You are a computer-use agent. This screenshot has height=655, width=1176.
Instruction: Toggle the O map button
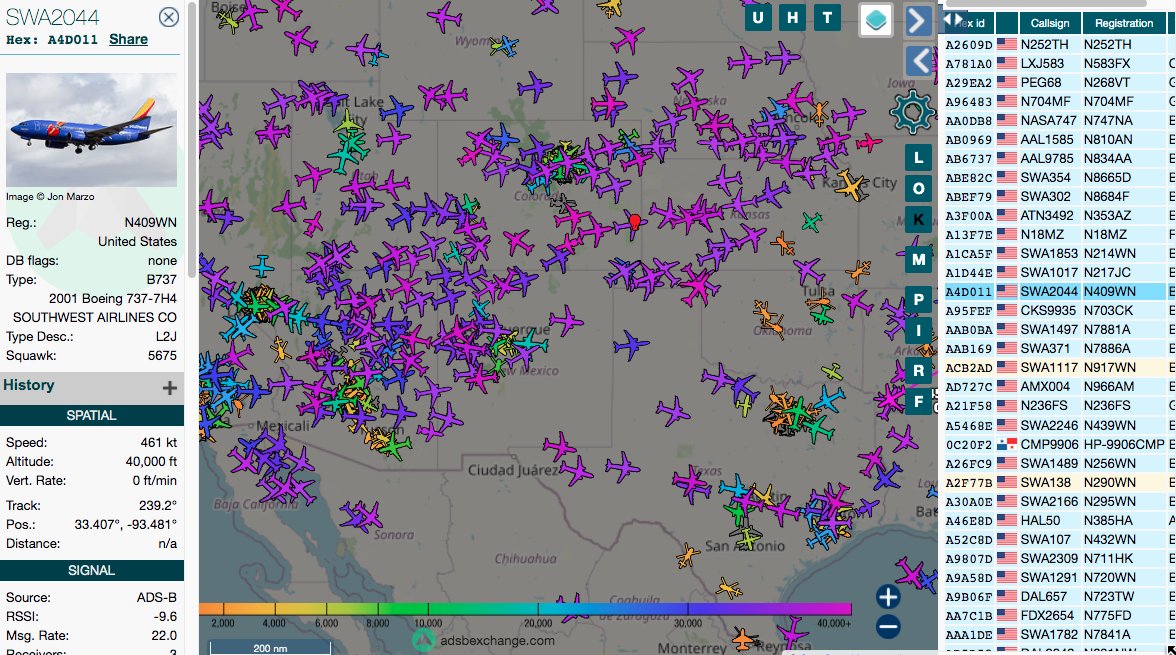pos(919,188)
